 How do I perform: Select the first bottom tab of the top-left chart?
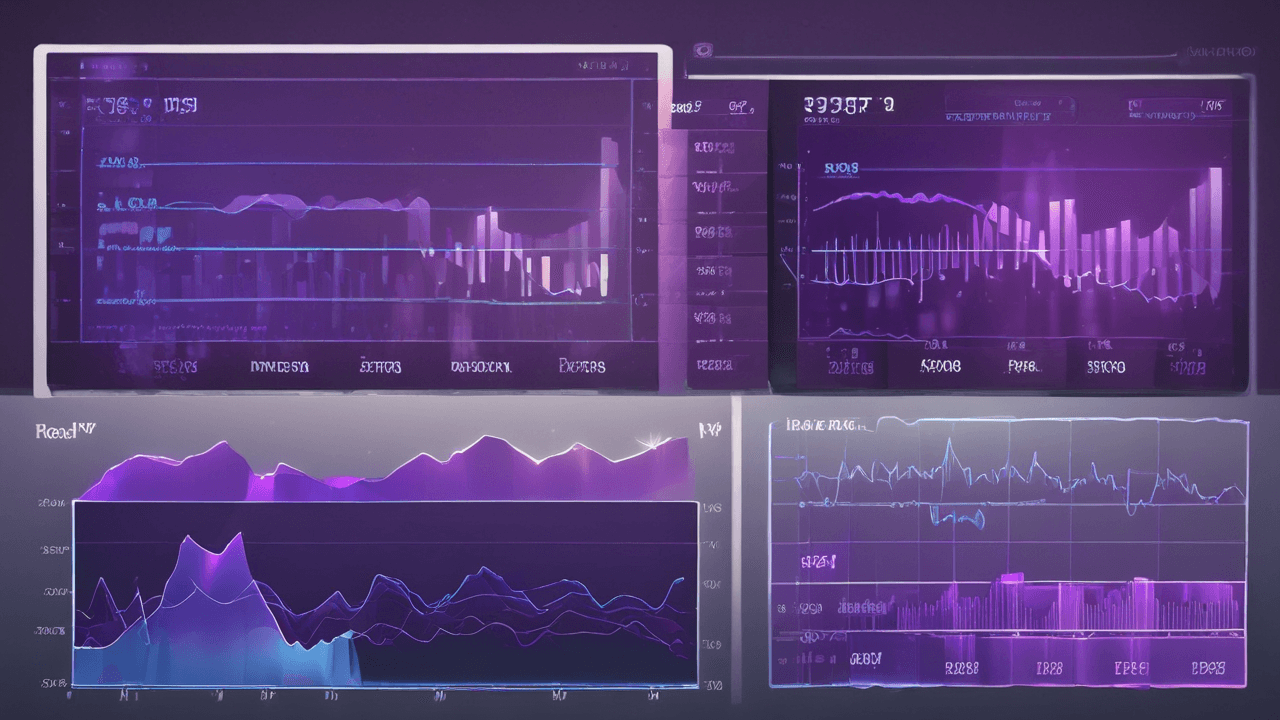coord(174,367)
